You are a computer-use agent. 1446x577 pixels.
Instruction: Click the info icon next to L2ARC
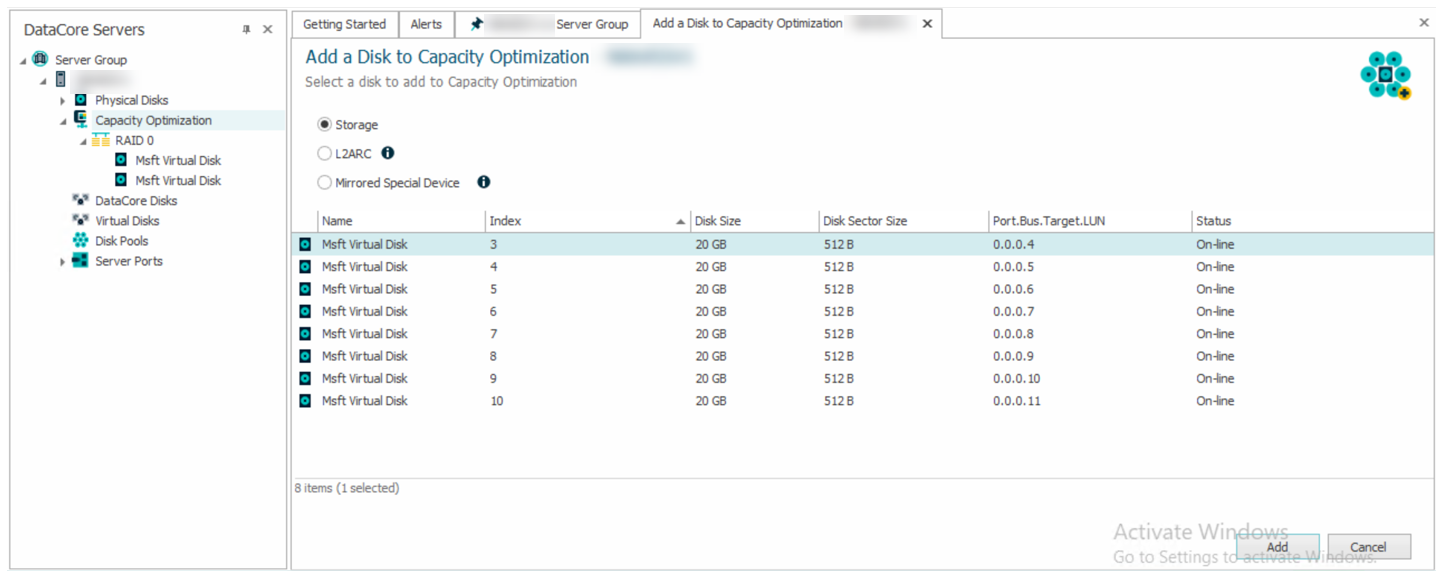click(388, 153)
